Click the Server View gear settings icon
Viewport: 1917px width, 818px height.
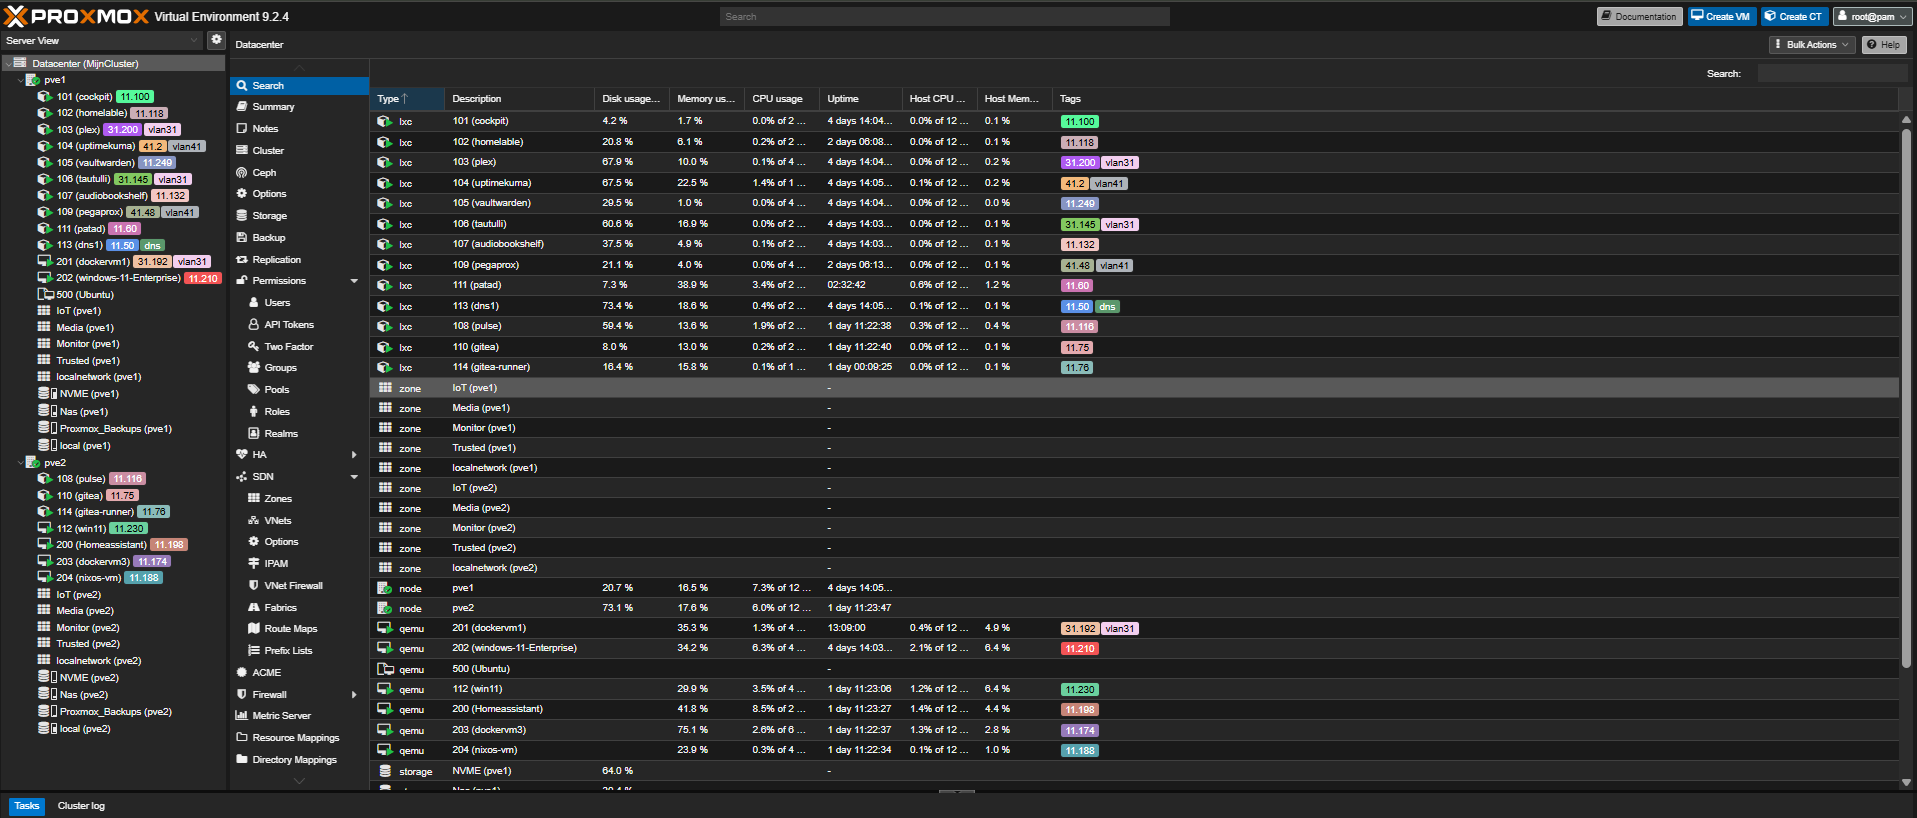216,40
